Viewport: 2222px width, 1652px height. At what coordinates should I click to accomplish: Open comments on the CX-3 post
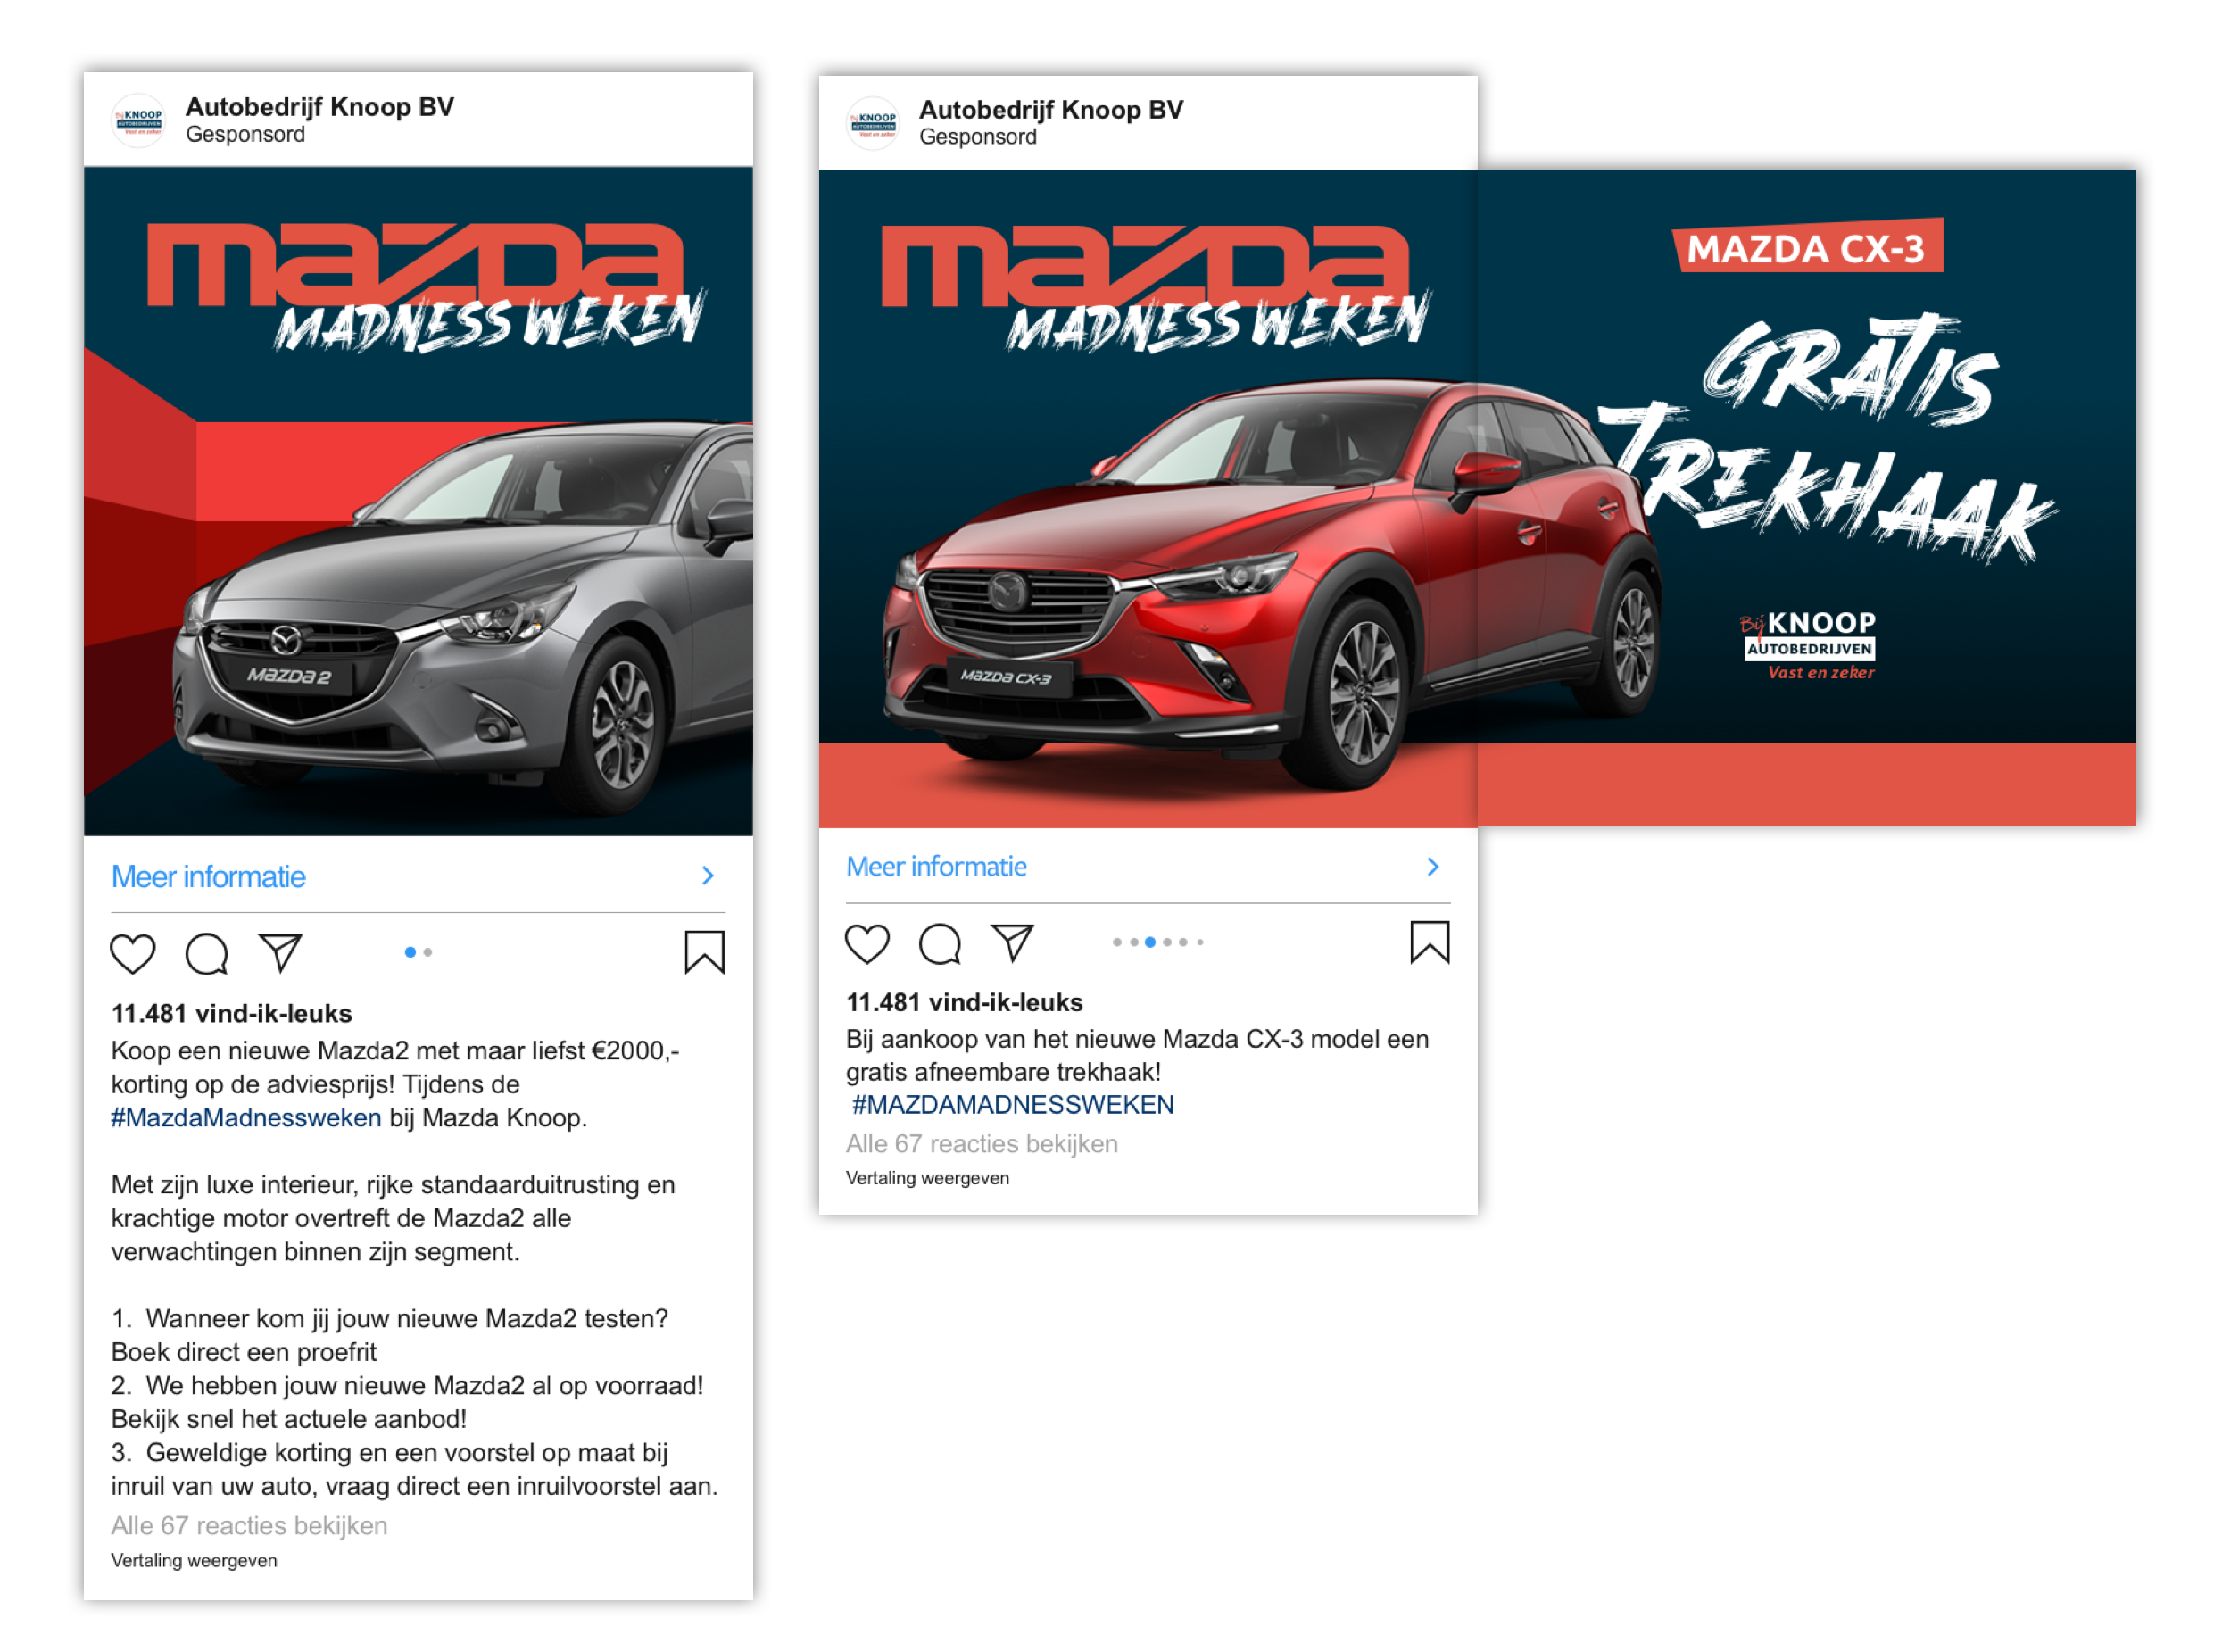[x=940, y=943]
